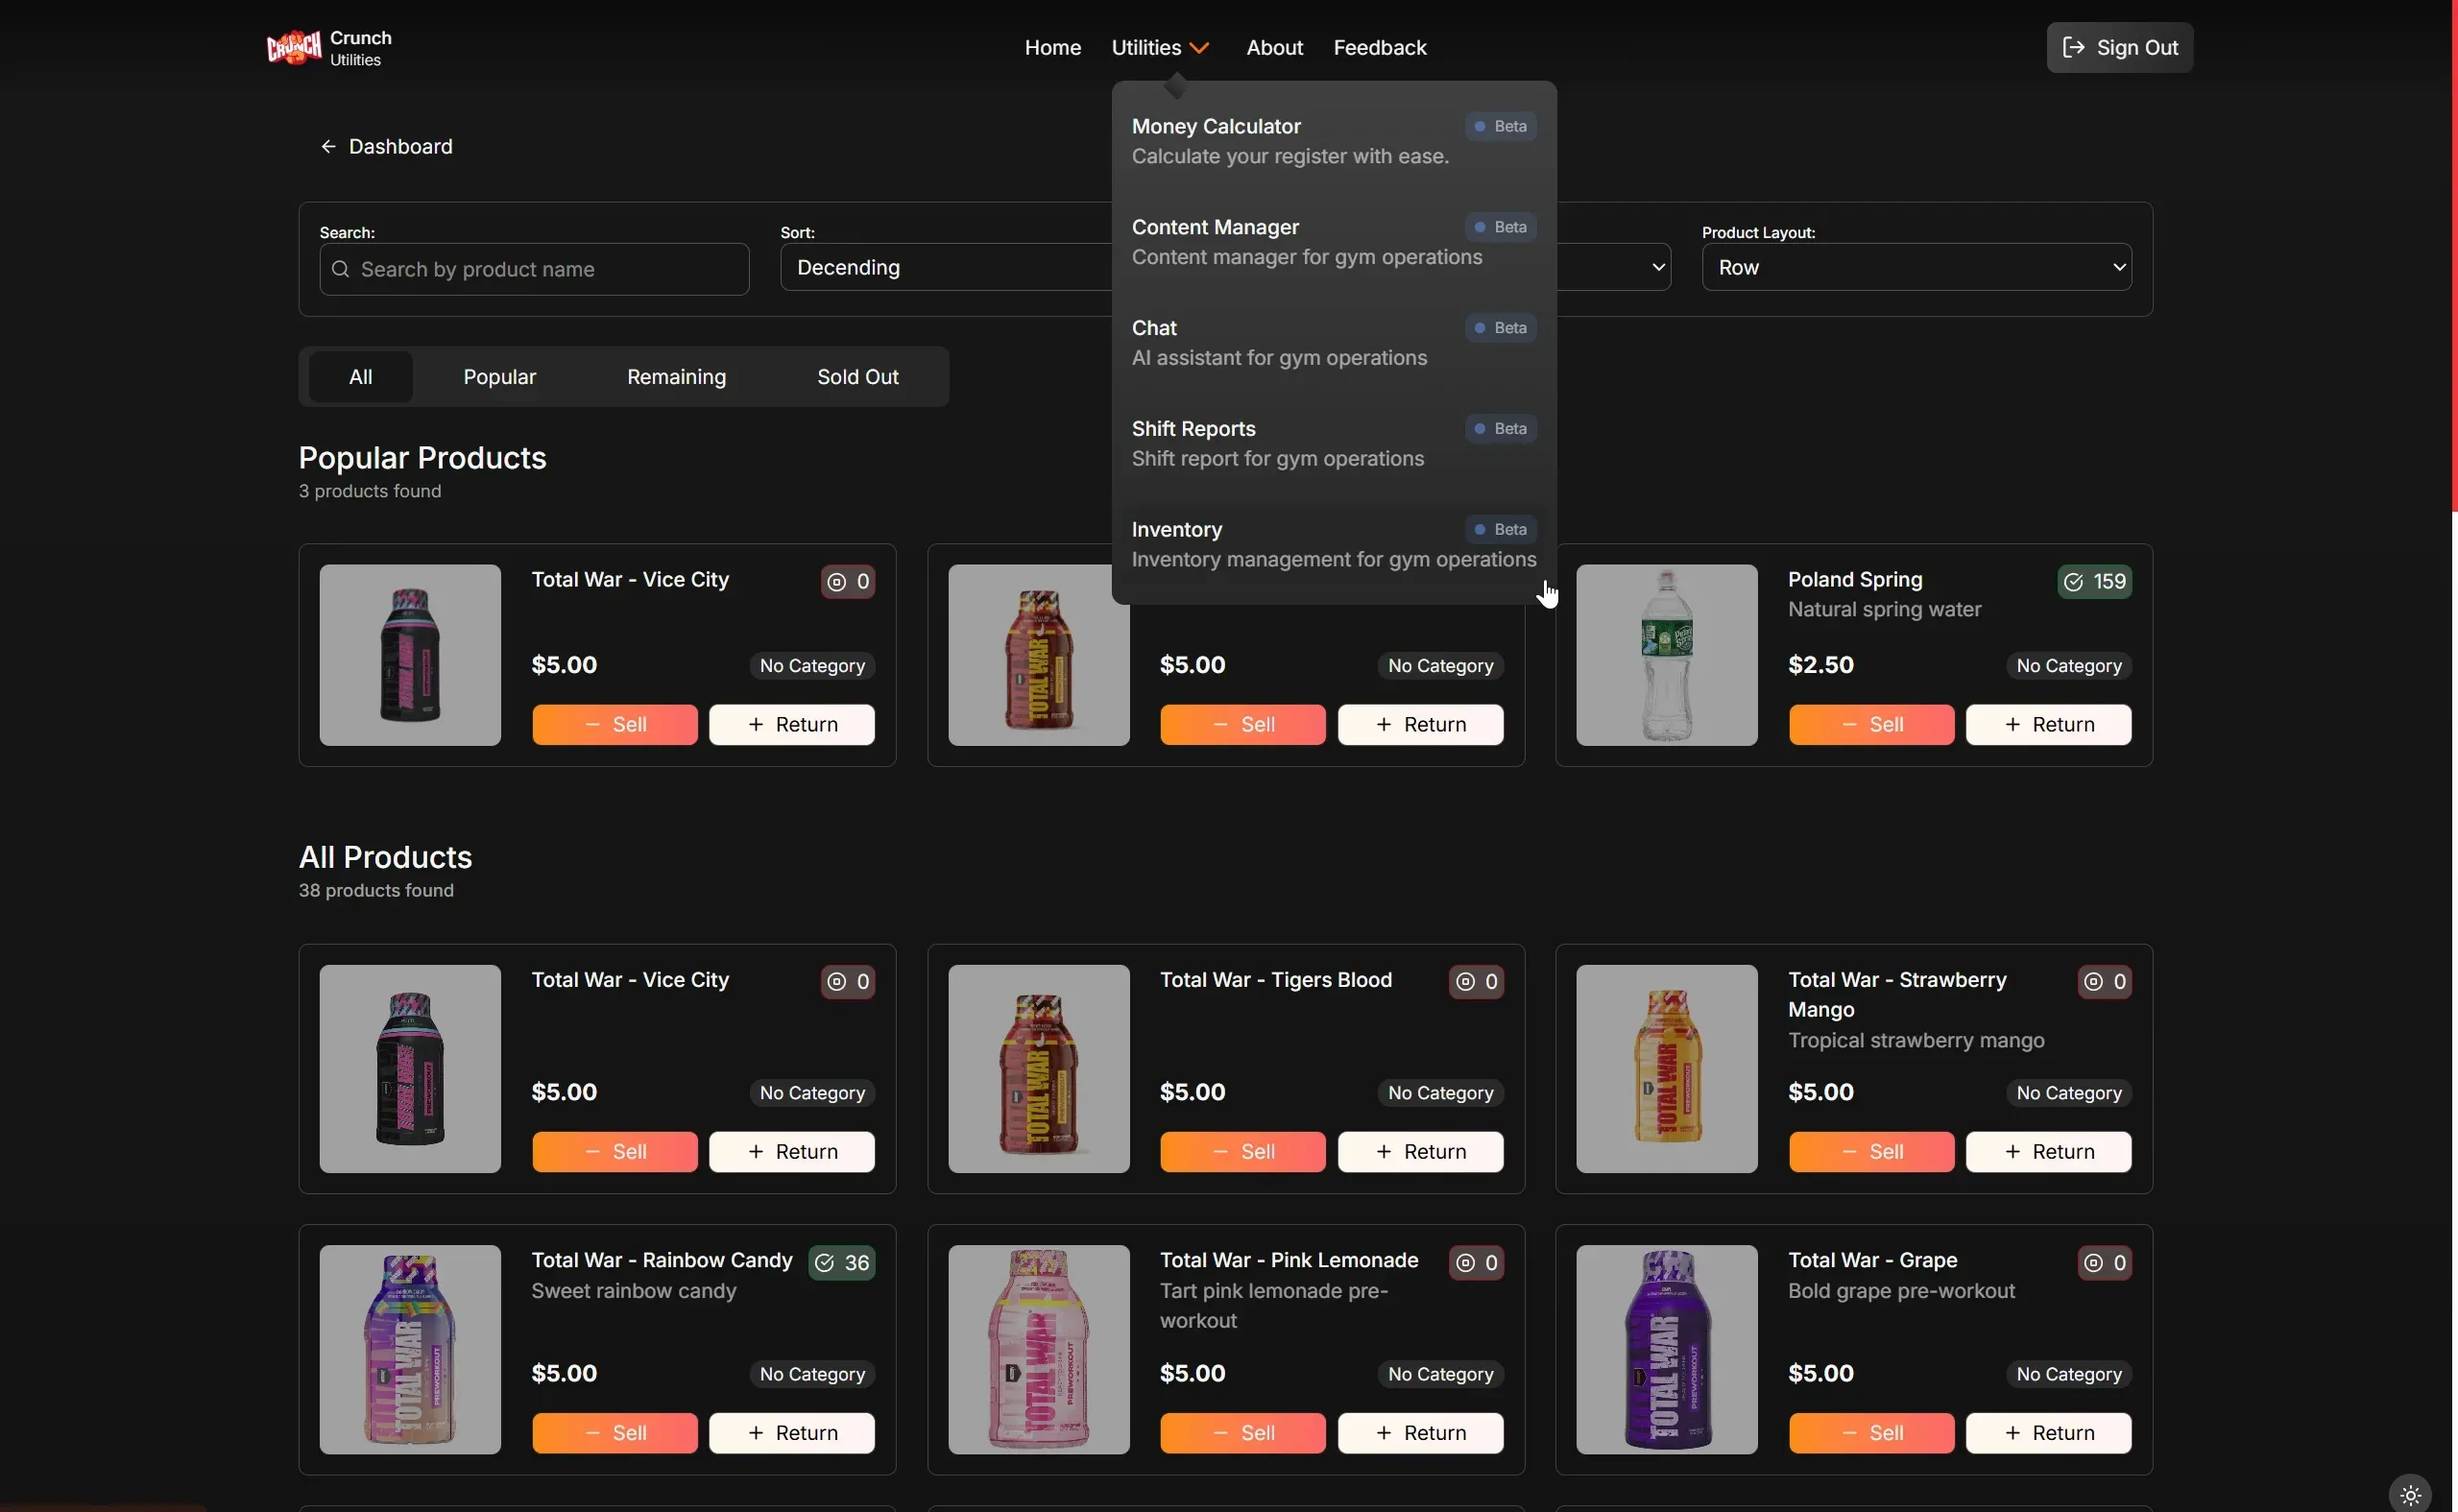Open Inventory menu entry

[1333, 544]
